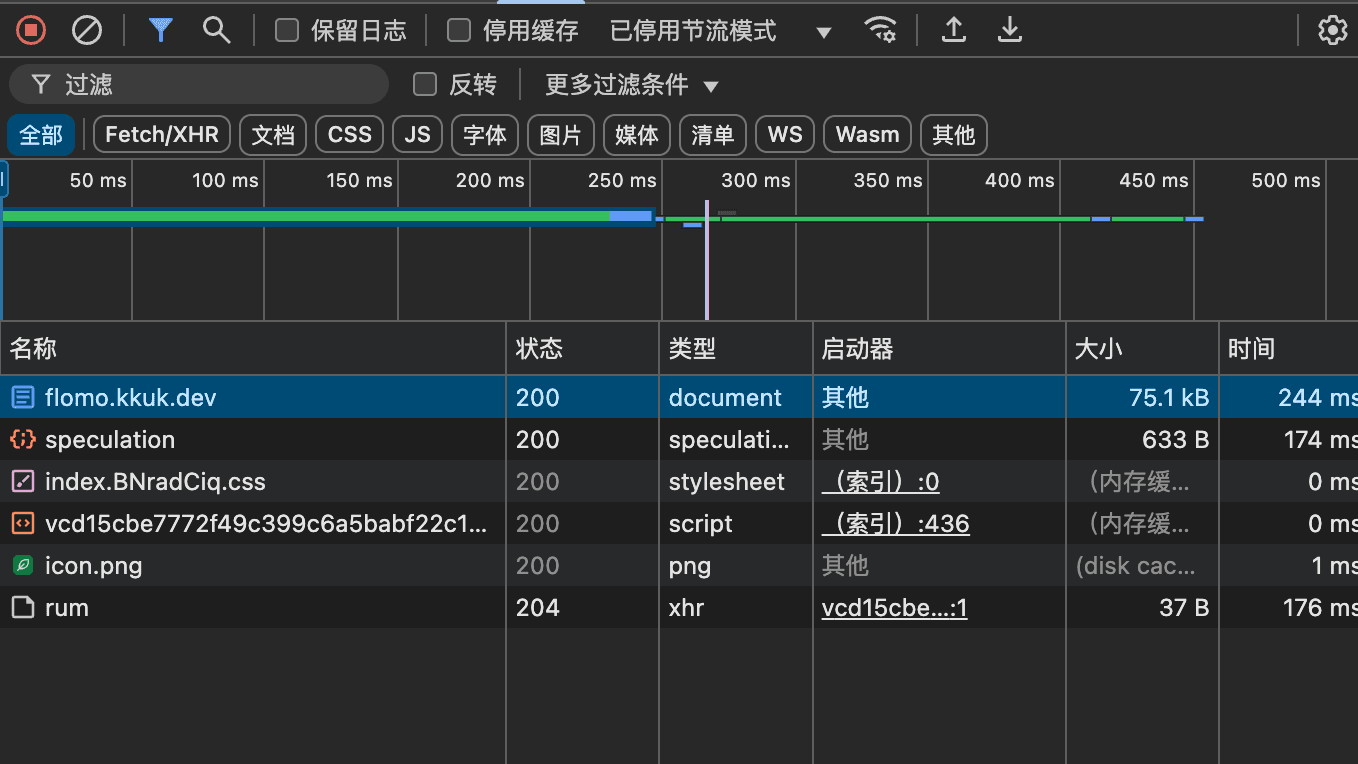The width and height of the screenshot is (1358, 764).
Task: Import a HAR file
Action: point(953,30)
